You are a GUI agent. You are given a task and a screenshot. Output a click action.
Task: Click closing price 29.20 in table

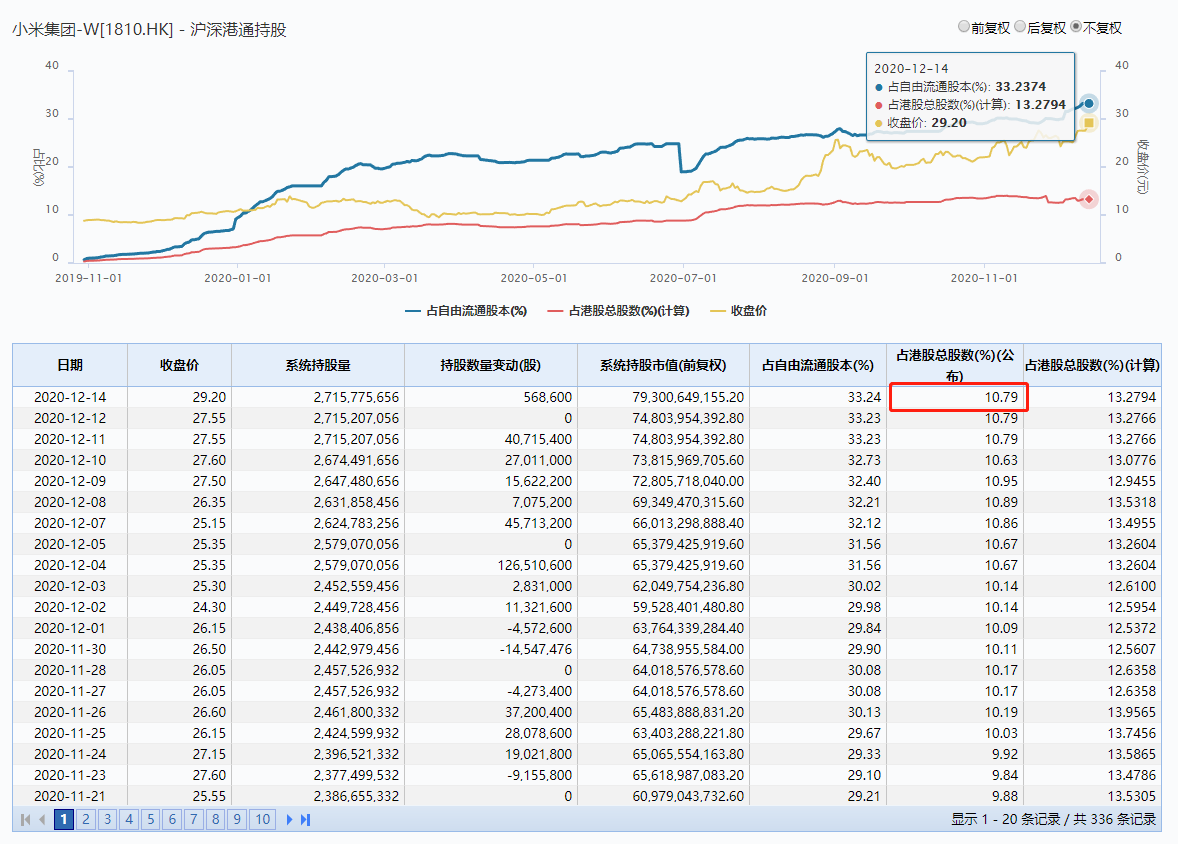click(x=209, y=397)
